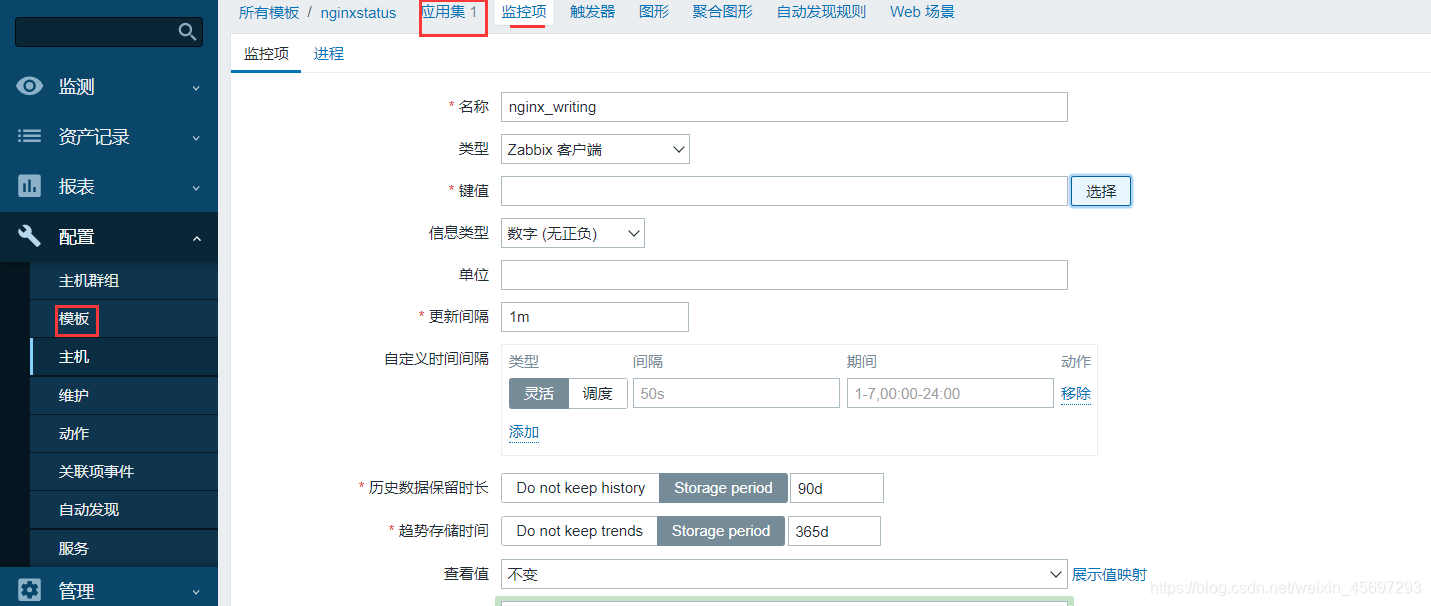This screenshot has width=1431, height=606.
Task: Select the 灵活 interval type toggle
Action: coord(539,393)
